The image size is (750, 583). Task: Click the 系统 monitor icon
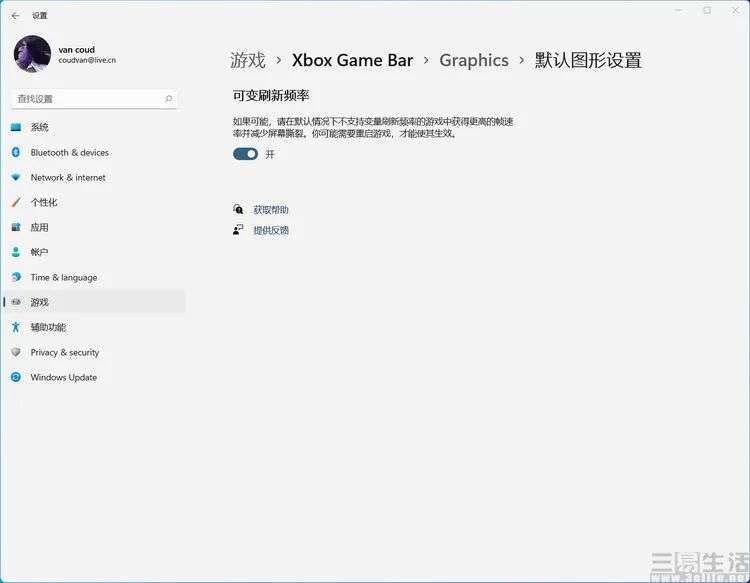tap(16, 127)
